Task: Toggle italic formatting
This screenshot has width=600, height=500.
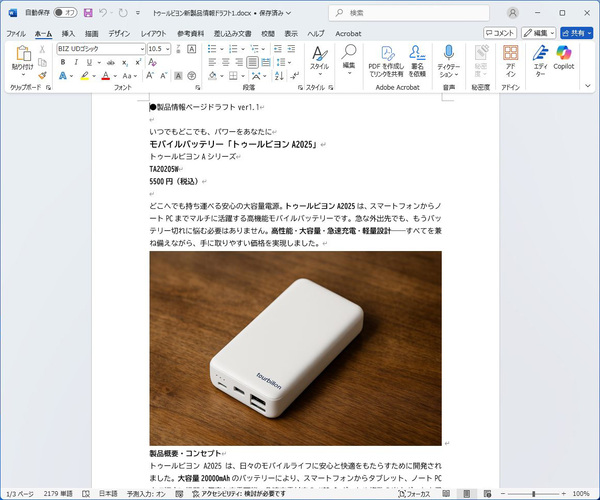Action: coord(74,62)
